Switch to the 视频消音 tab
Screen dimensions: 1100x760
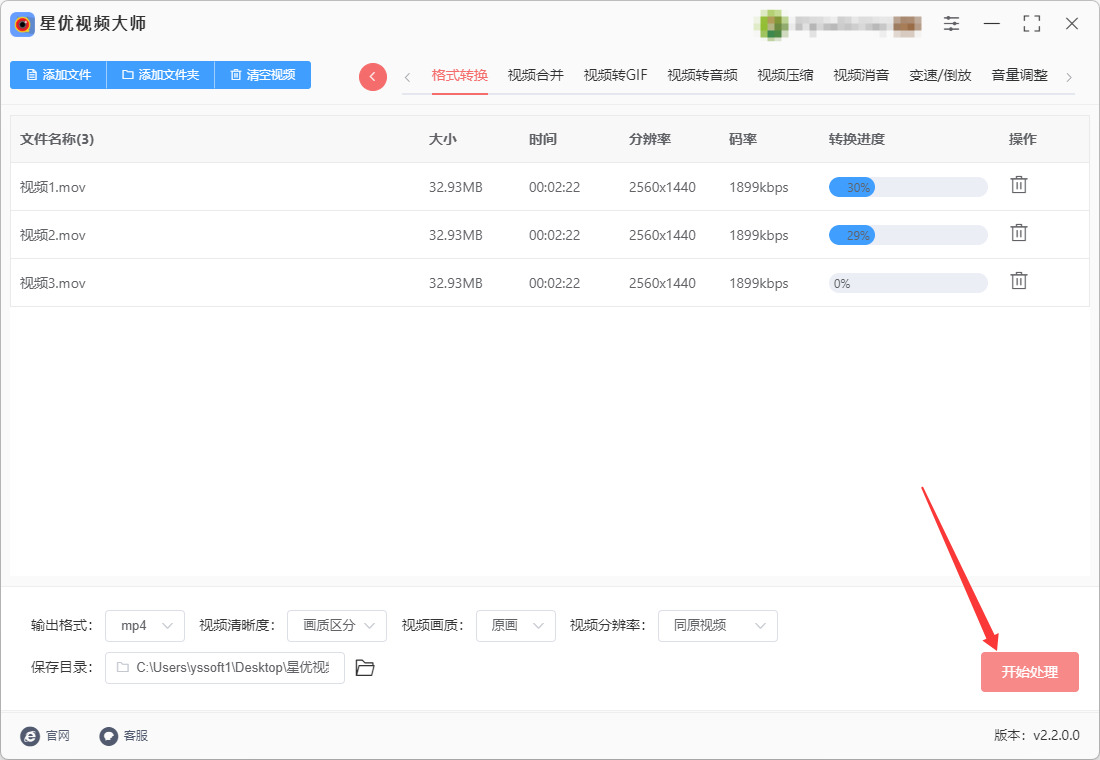click(x=861, y=76)
